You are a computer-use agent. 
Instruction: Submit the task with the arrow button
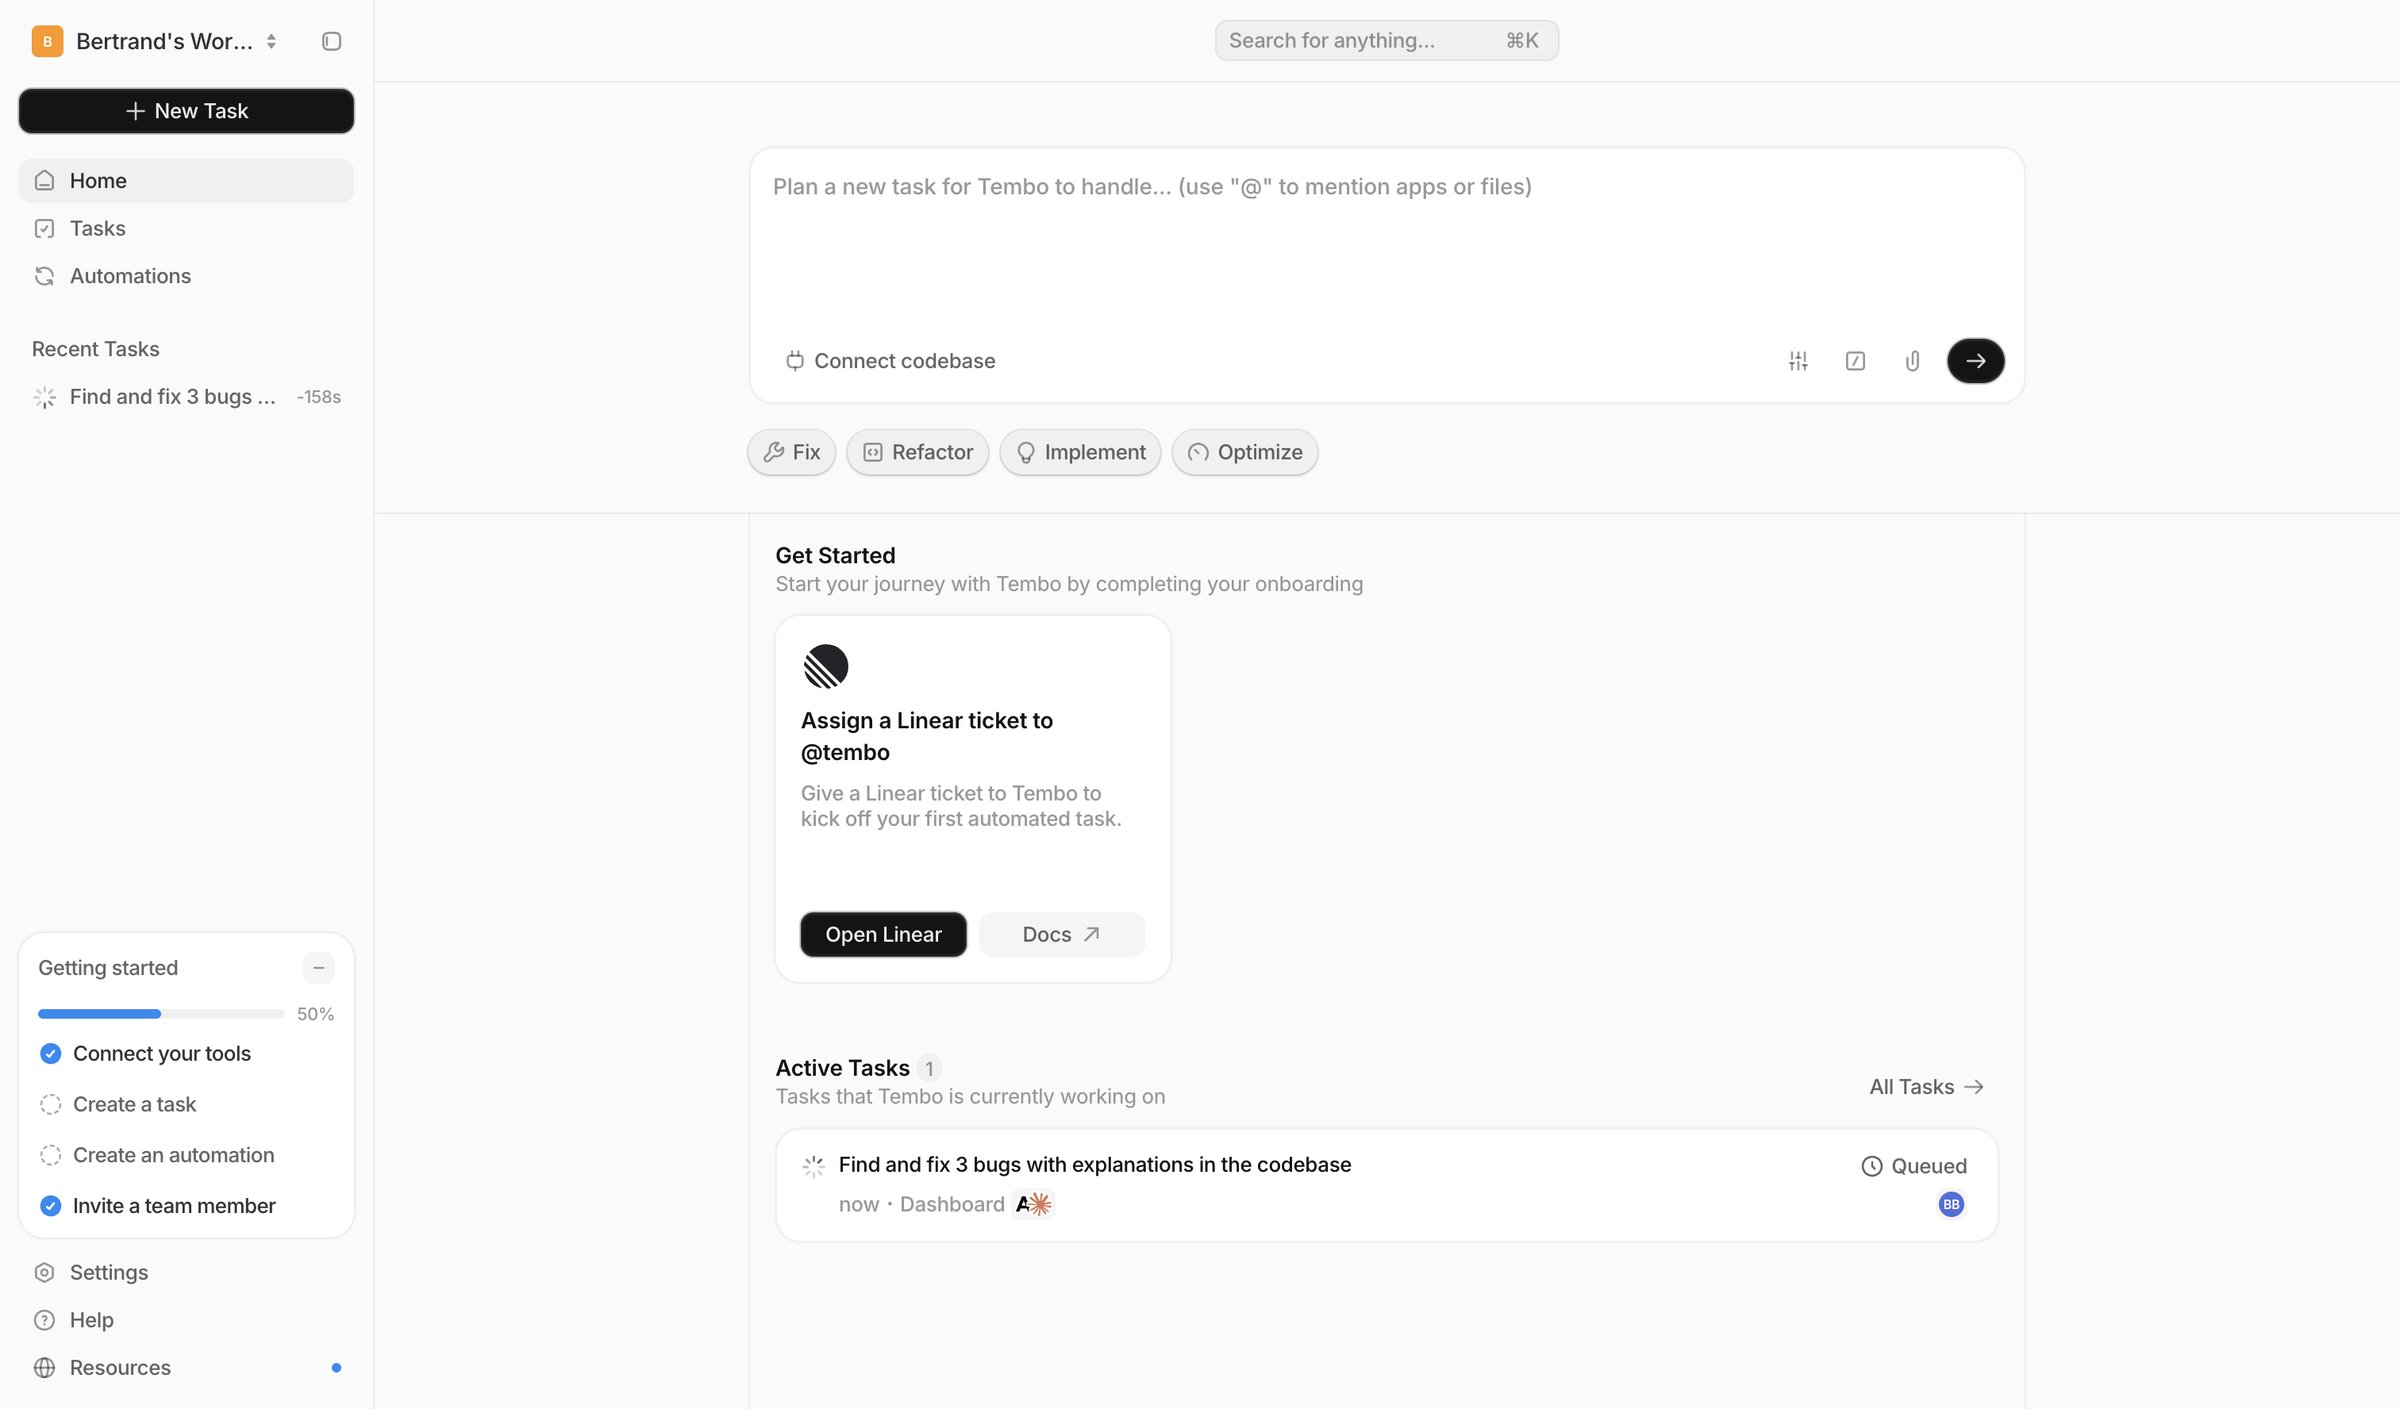tap(1975, 361)
